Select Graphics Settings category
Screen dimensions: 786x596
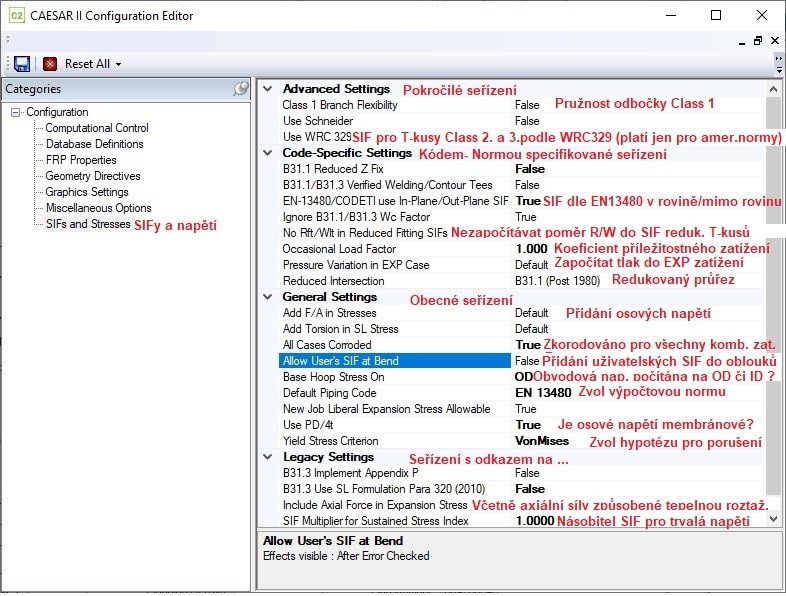coord(87,192)
